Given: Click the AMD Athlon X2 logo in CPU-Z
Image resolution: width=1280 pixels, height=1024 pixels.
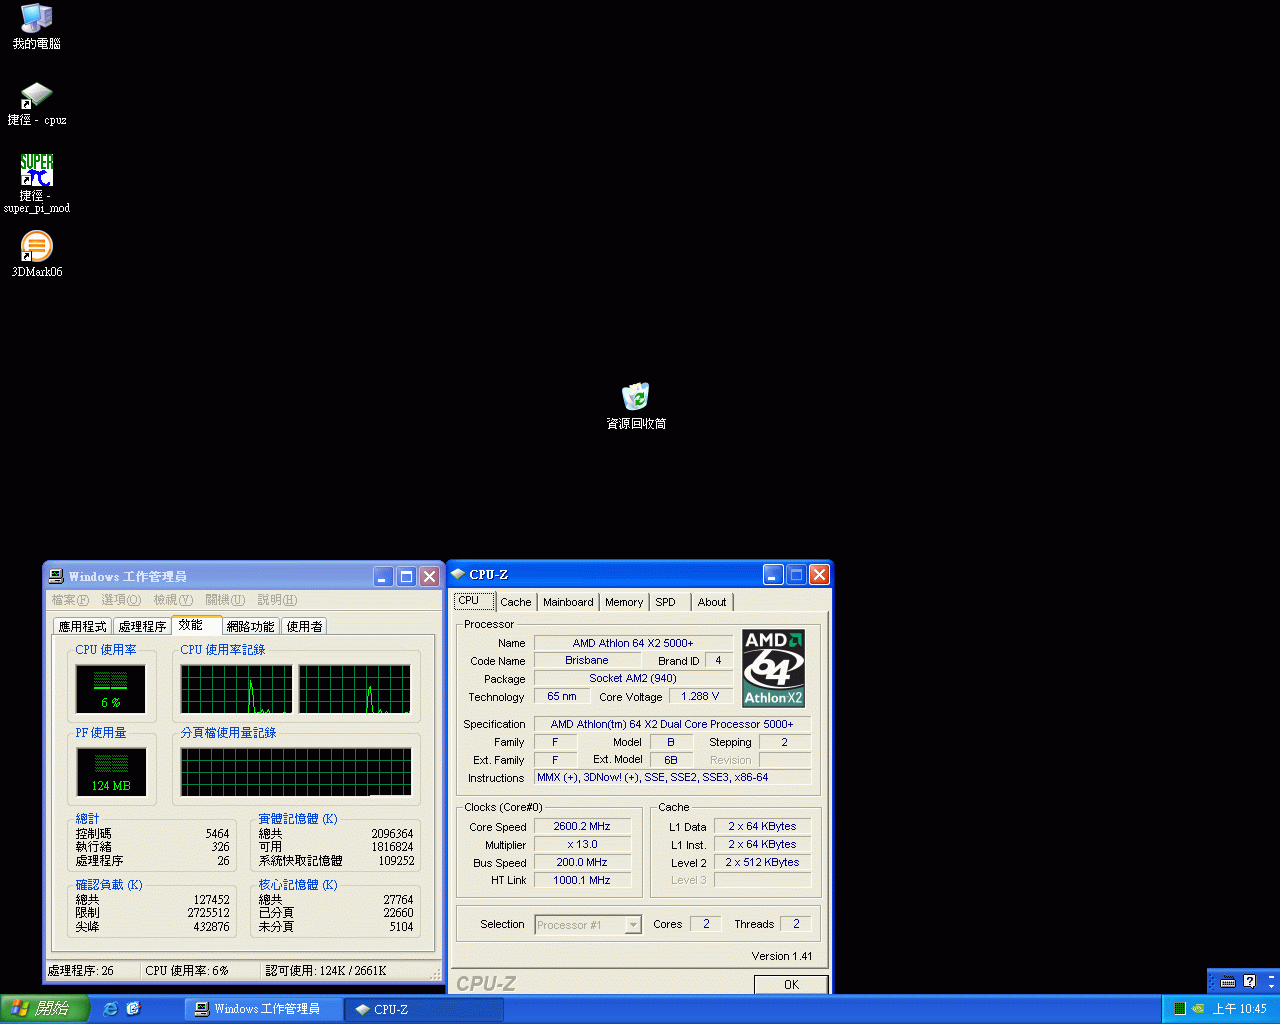Looking at the screenshot, I should coord(773,668).
